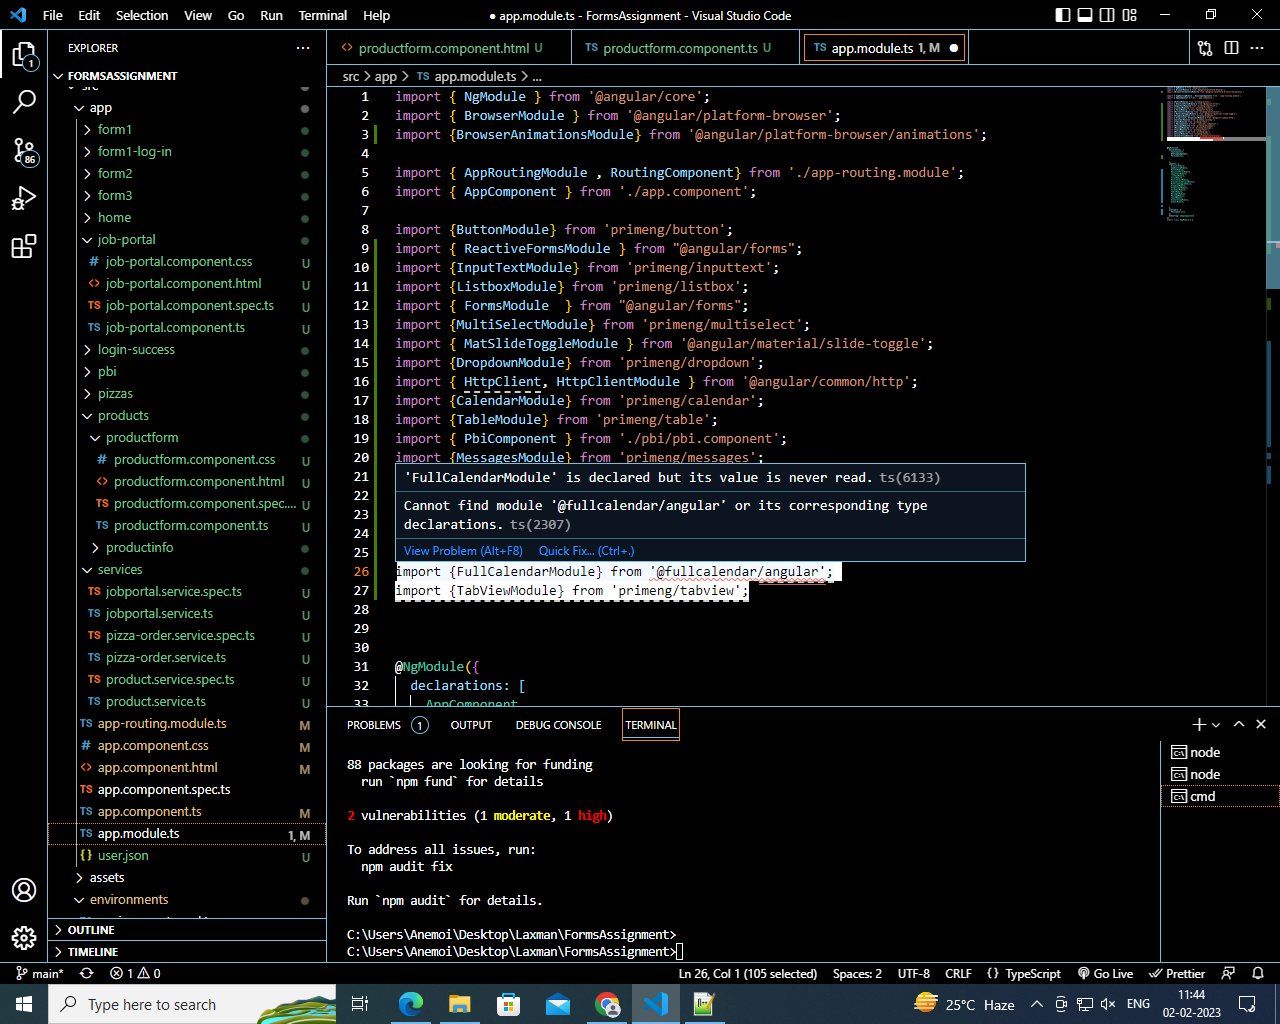
Task: Open notifications bell in status bar
Action: [1258, 973]
